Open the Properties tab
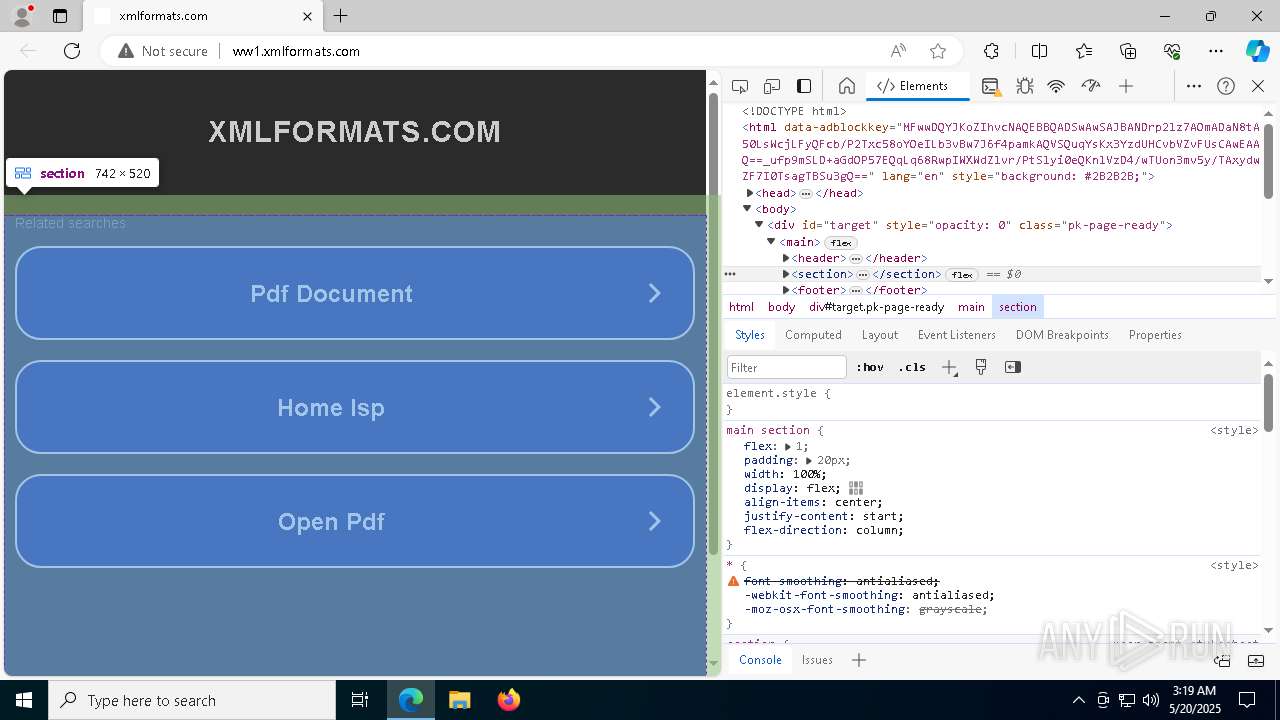1280x720 pixels. click(1155, 335)
